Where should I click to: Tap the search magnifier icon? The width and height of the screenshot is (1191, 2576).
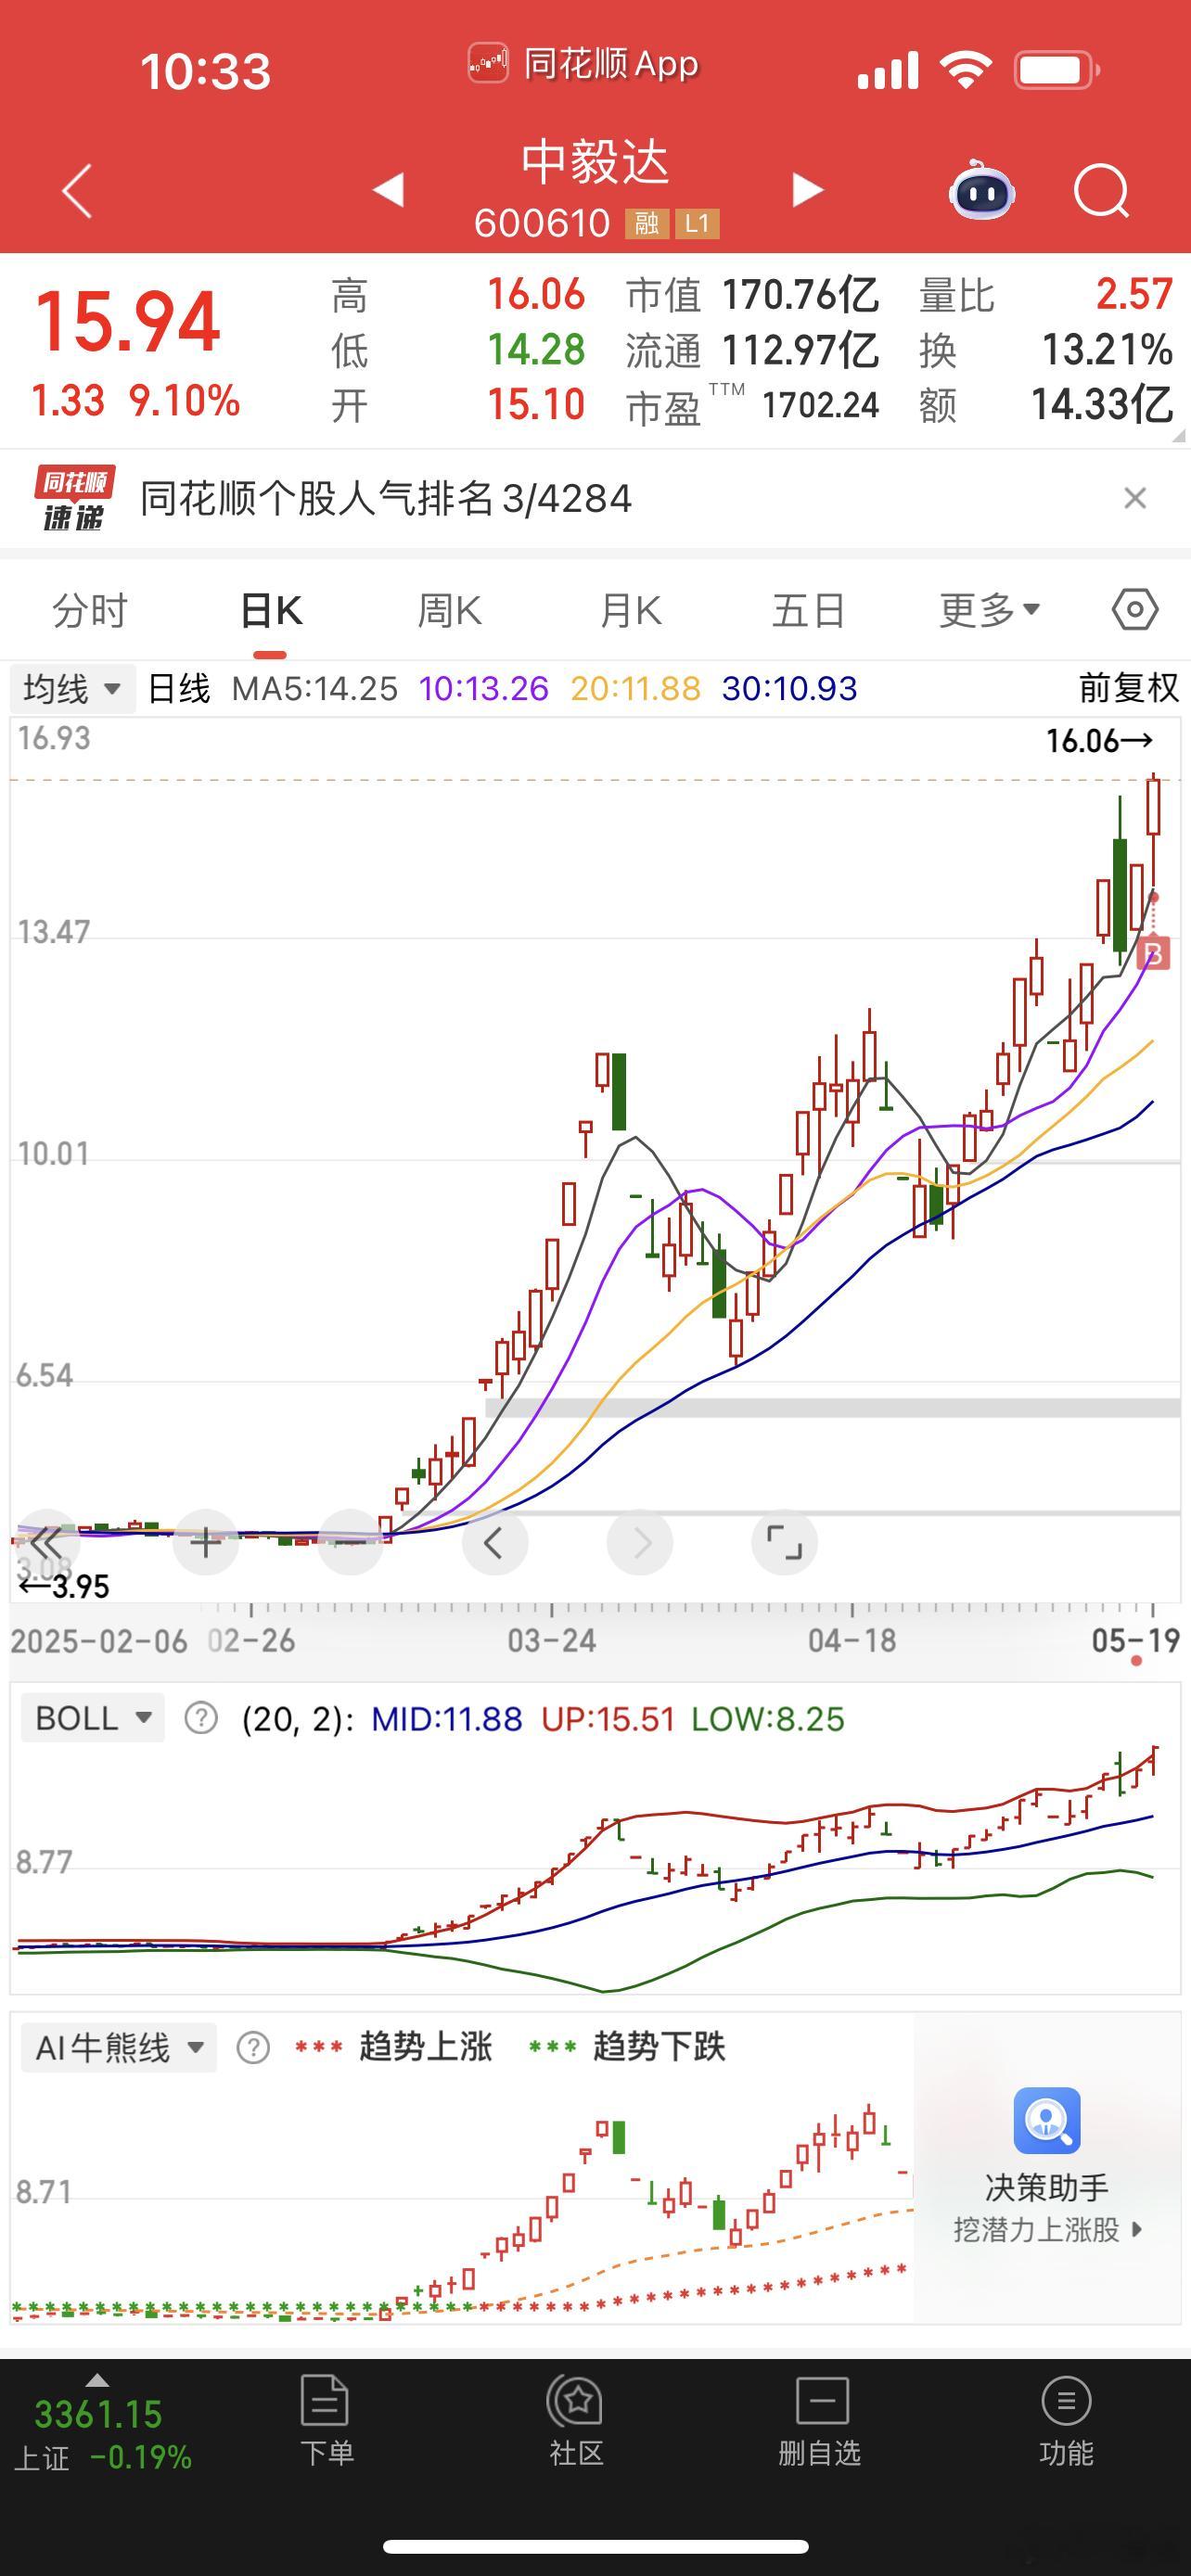pos(1101,190)
